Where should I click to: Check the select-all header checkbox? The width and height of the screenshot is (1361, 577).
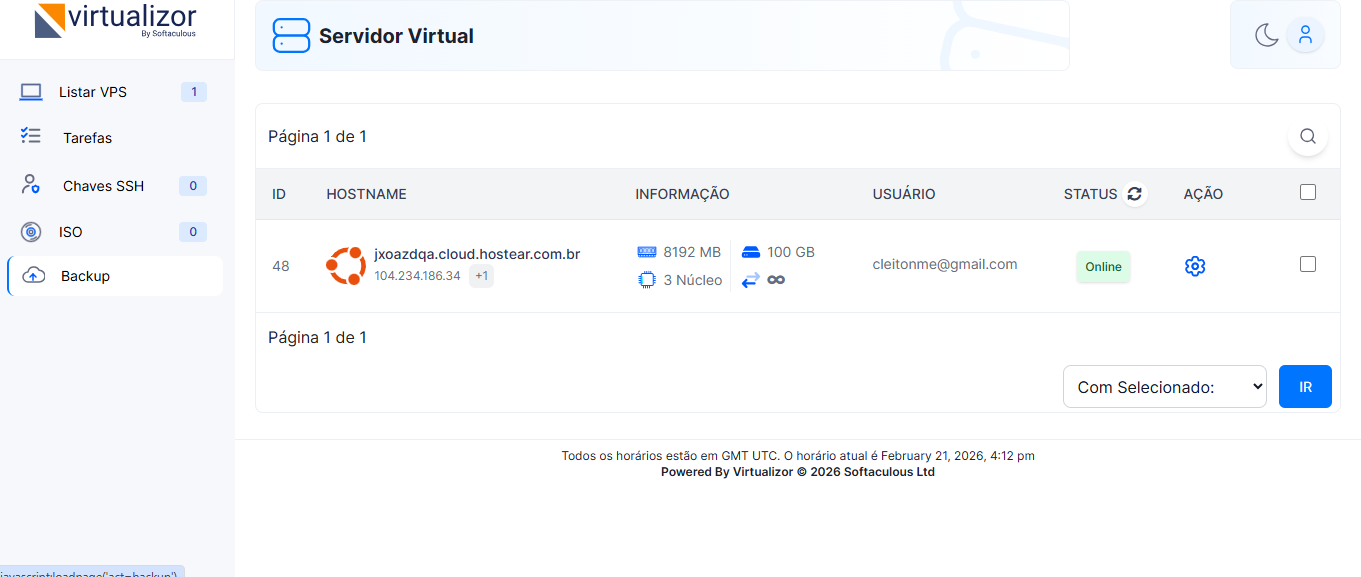1307,193
